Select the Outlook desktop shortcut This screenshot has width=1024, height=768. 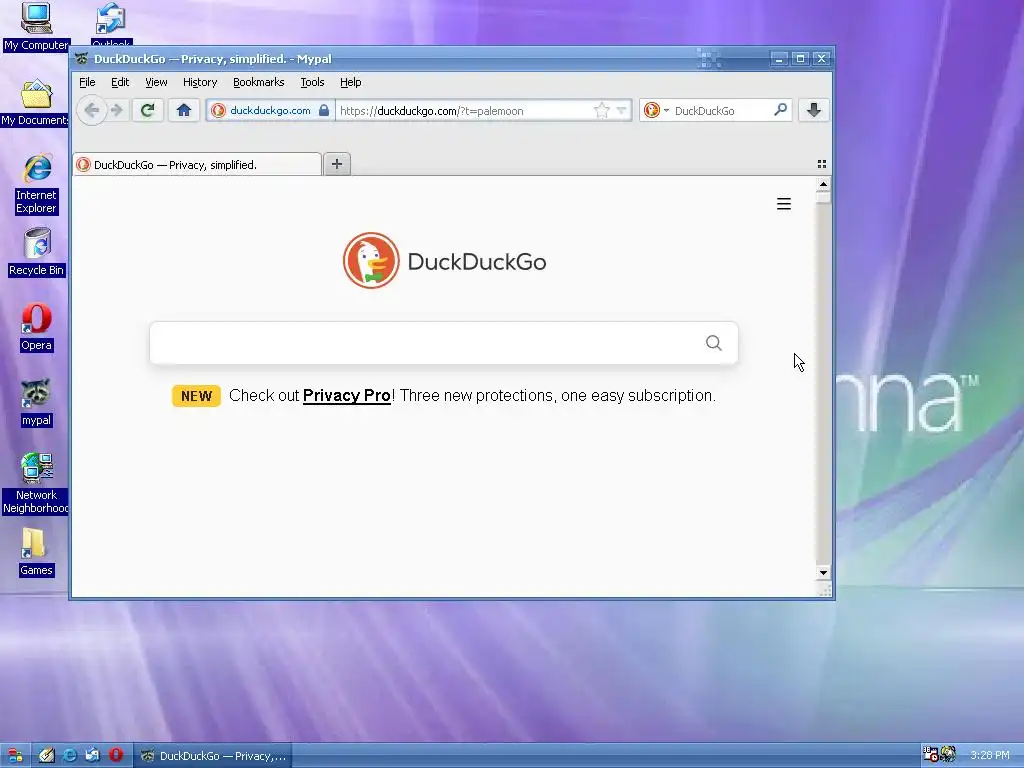pos(112,25)
